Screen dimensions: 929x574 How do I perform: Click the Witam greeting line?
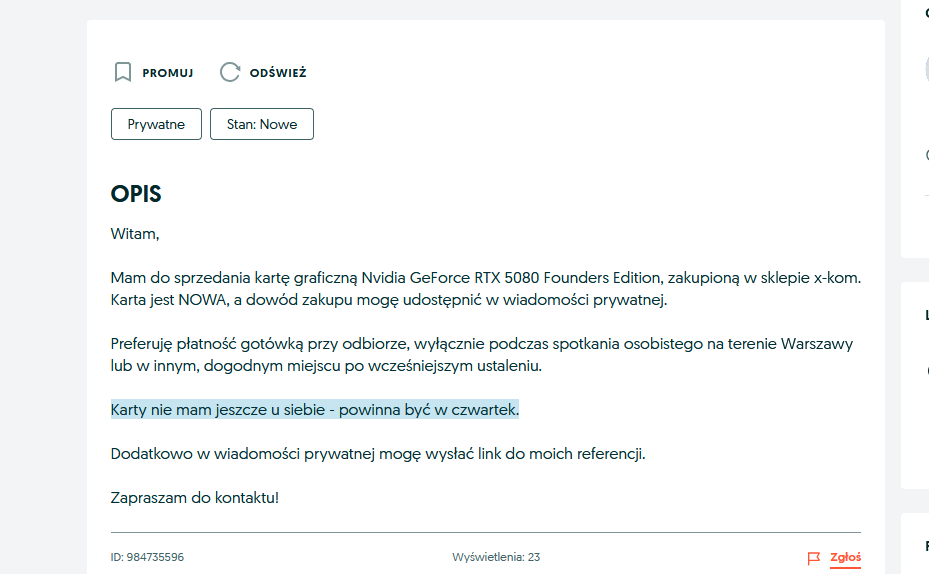coord(135,234)
